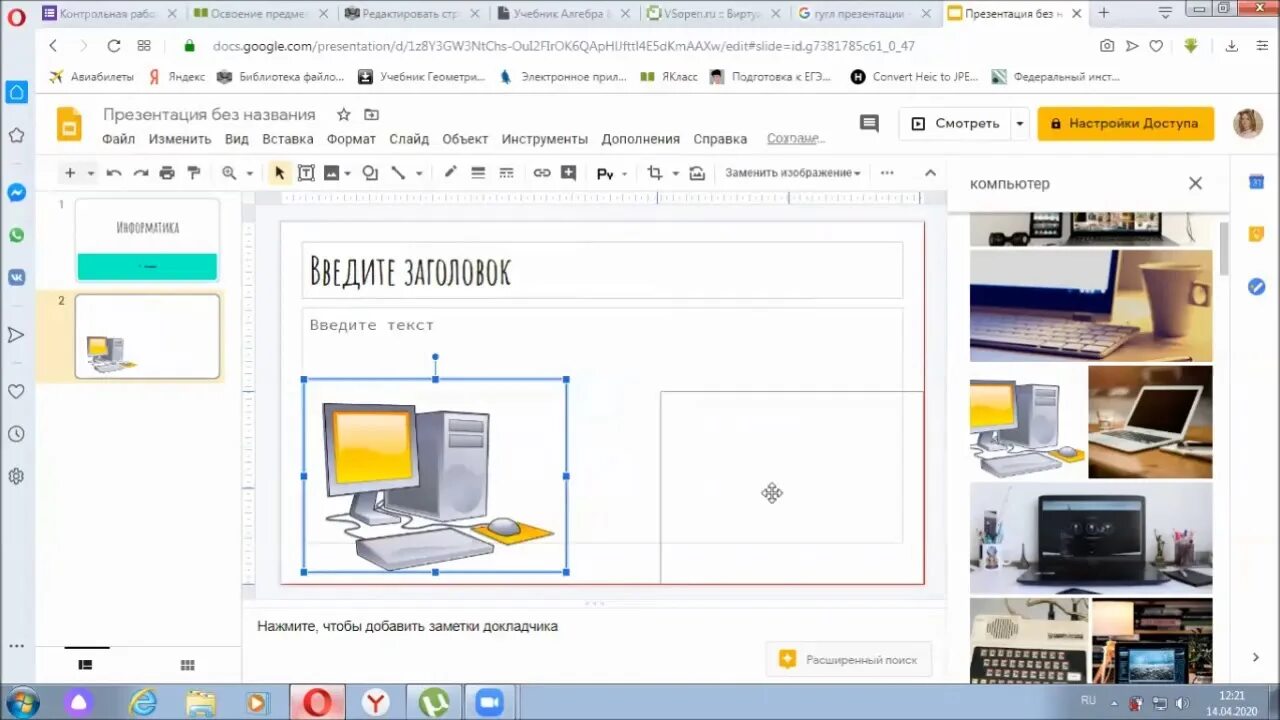Screen dimensions: 1280x720
Task: Click the move to folder icon
Action: click(371, 114)
